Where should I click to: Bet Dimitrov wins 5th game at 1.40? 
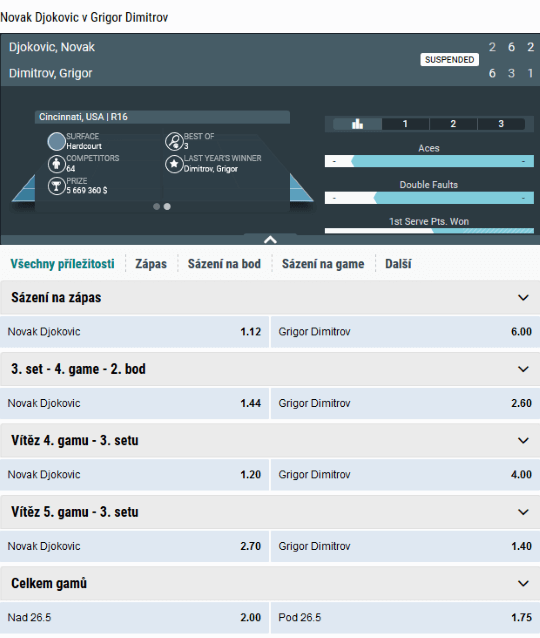click(405, 546)
